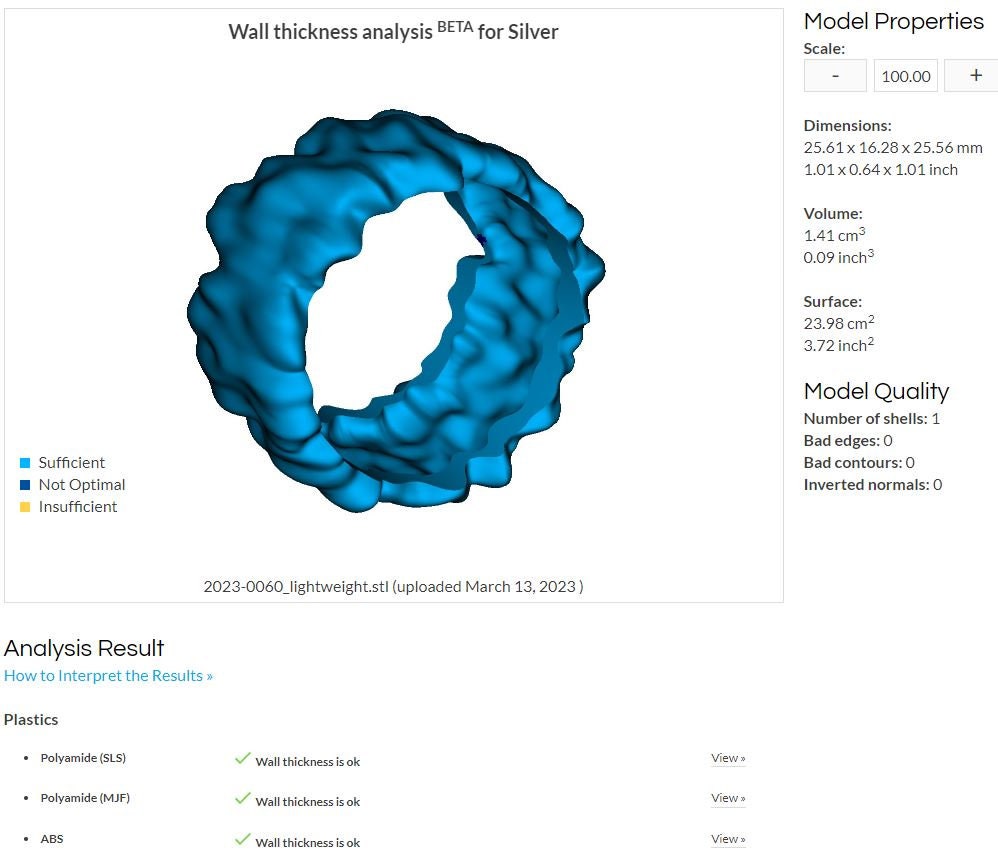Select the Polyamide (MJF) material item
This screenshot has height=858, width=998.
pyautogui.click(x=85, y=798)
